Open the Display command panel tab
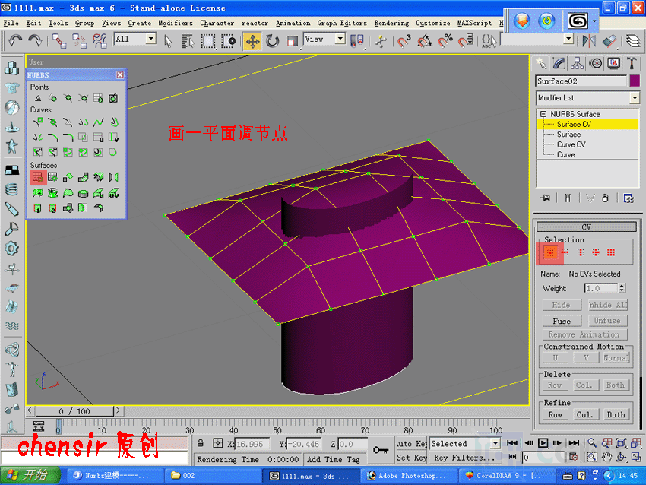This screenshot has width=646, height=485. click(613, 63)
